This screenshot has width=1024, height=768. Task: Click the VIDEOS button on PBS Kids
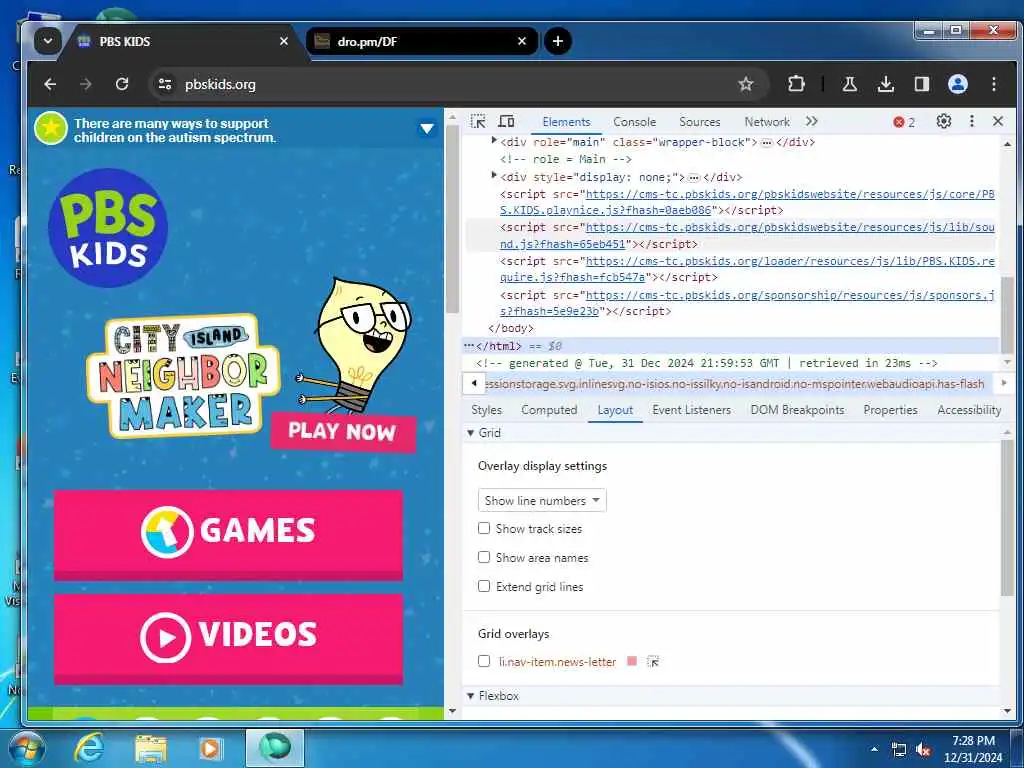tap(228, 638)
